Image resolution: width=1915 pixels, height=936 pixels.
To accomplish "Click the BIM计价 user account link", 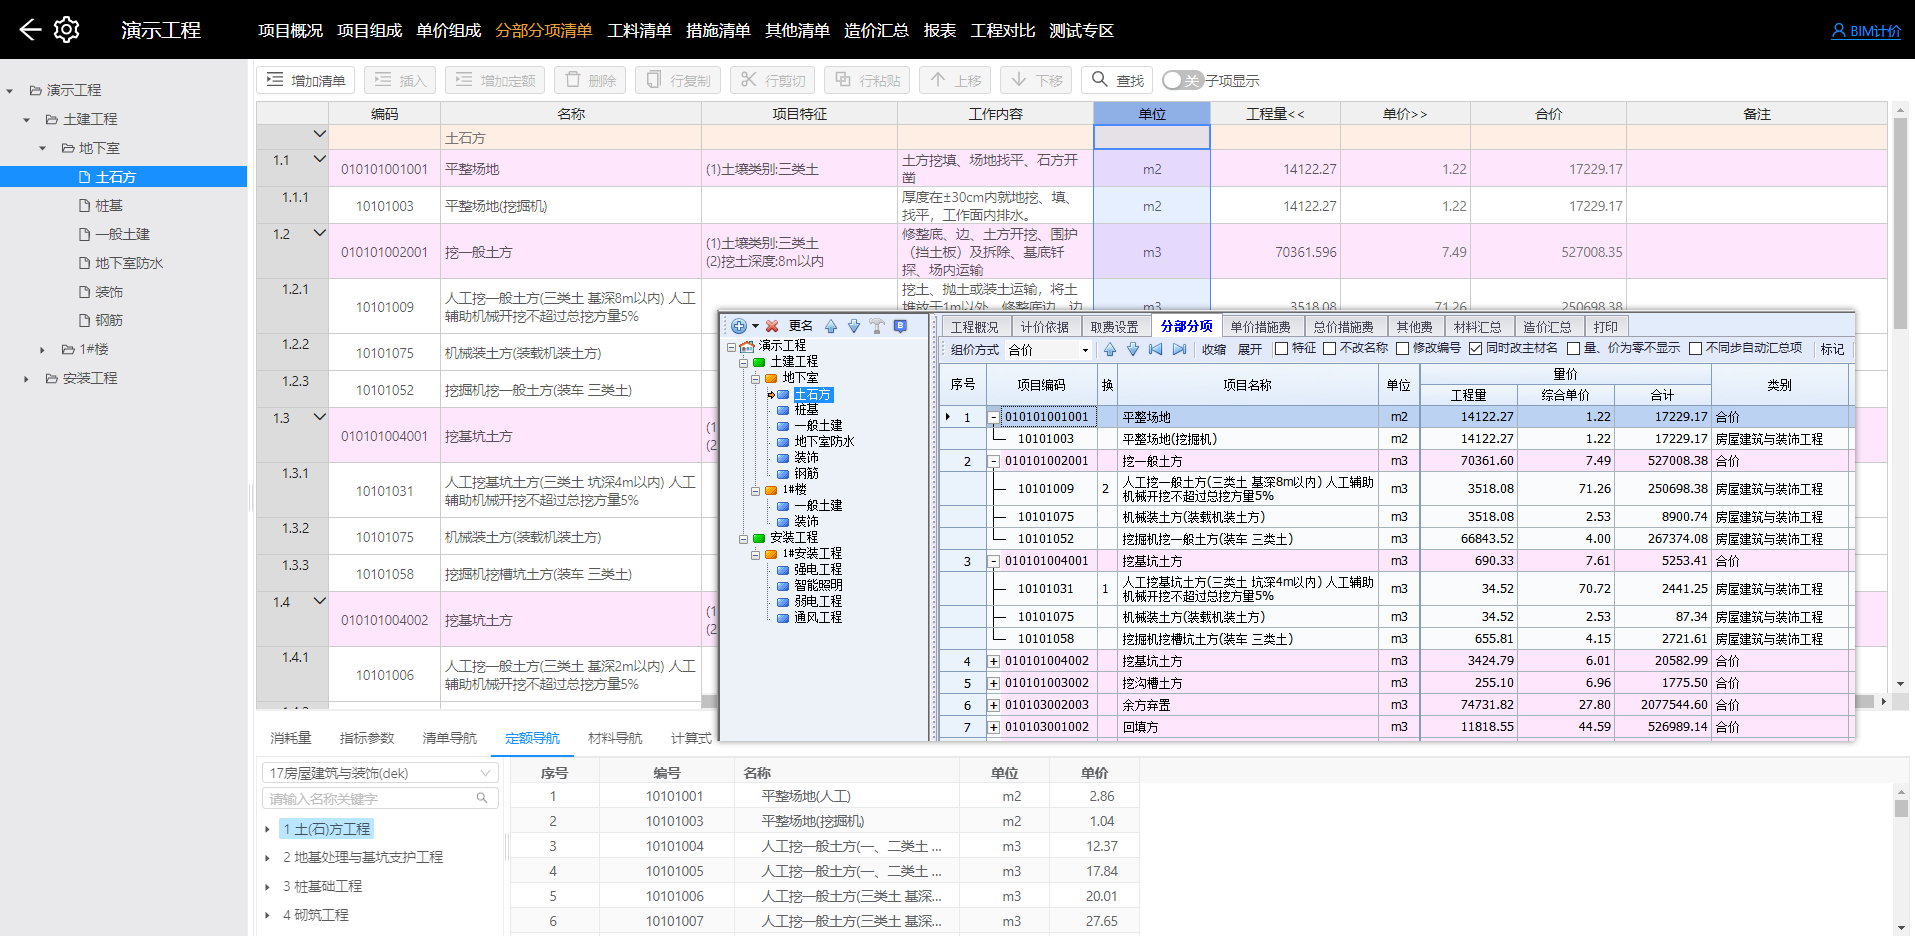I will [1866, 31].
